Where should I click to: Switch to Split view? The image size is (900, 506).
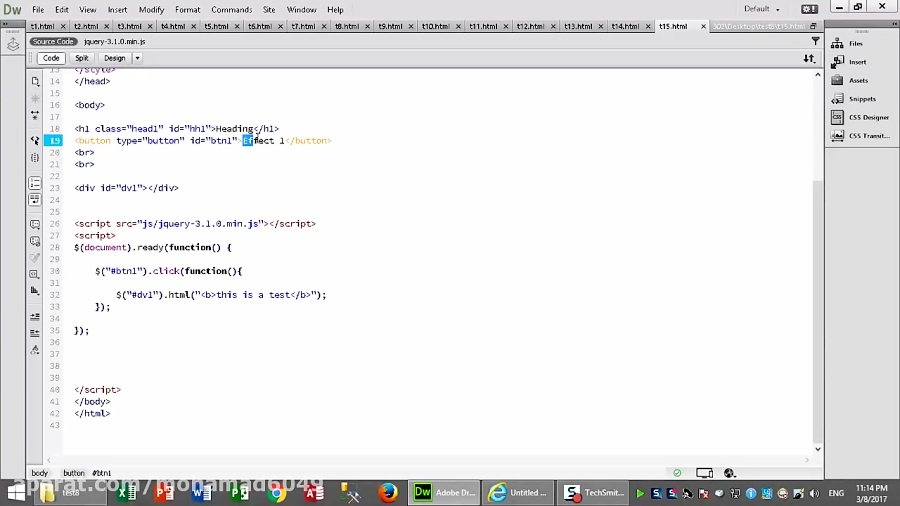pyautogui.click(x=82, y=58)
